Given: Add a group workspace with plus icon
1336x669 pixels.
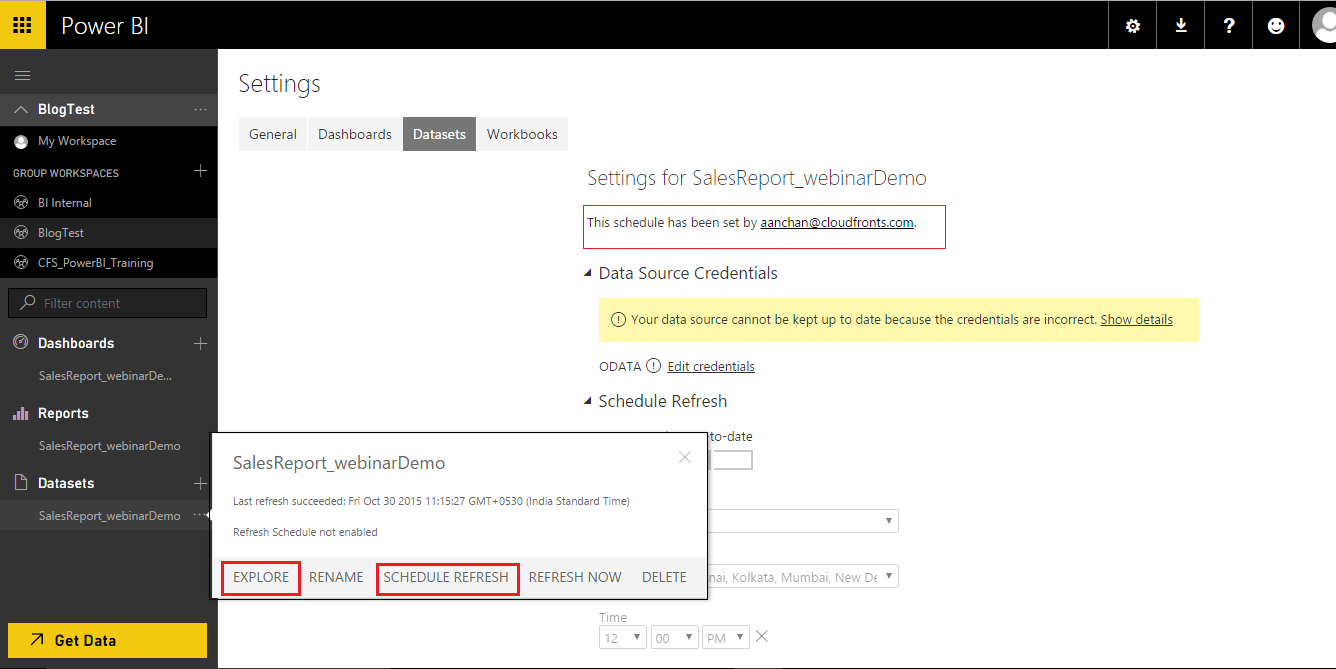Looking at the screenshot, I should pos(200,171).
